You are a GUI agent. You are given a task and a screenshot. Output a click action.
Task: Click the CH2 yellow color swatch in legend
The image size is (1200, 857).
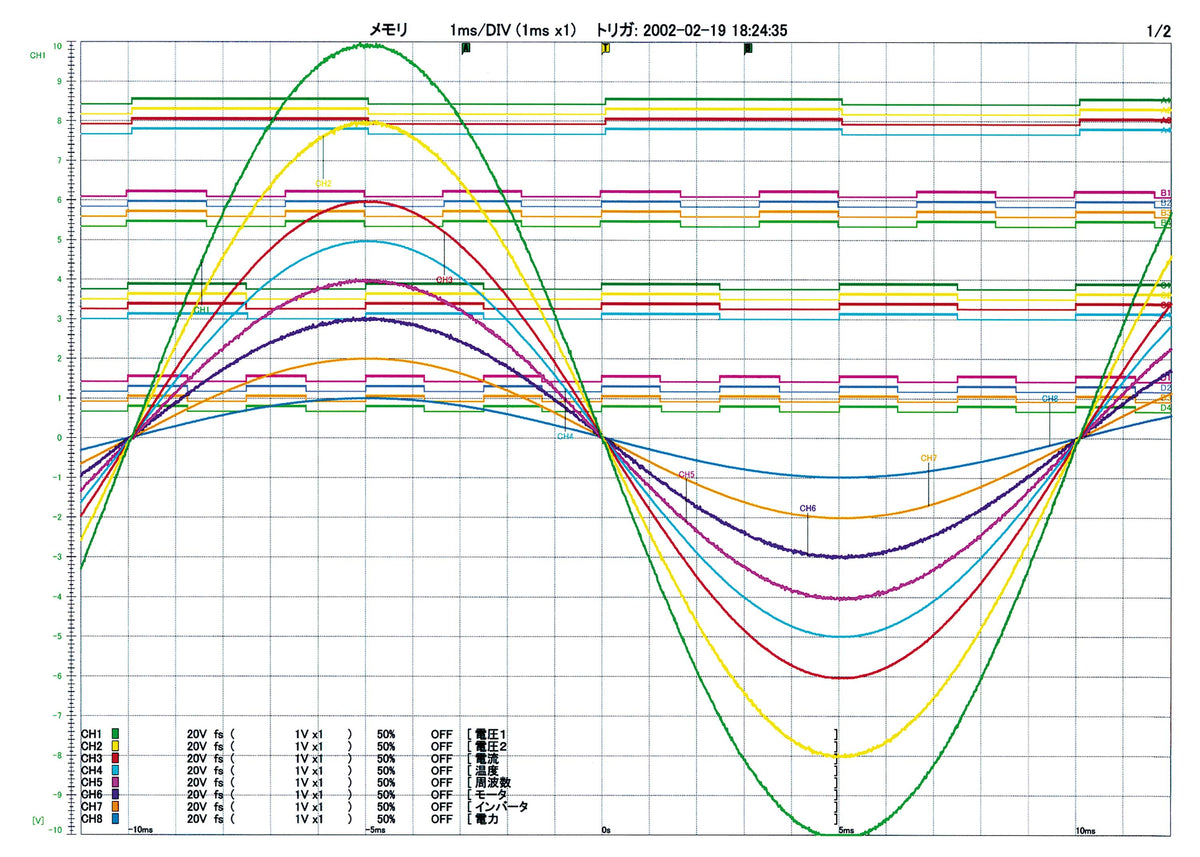tap(116, 747)
